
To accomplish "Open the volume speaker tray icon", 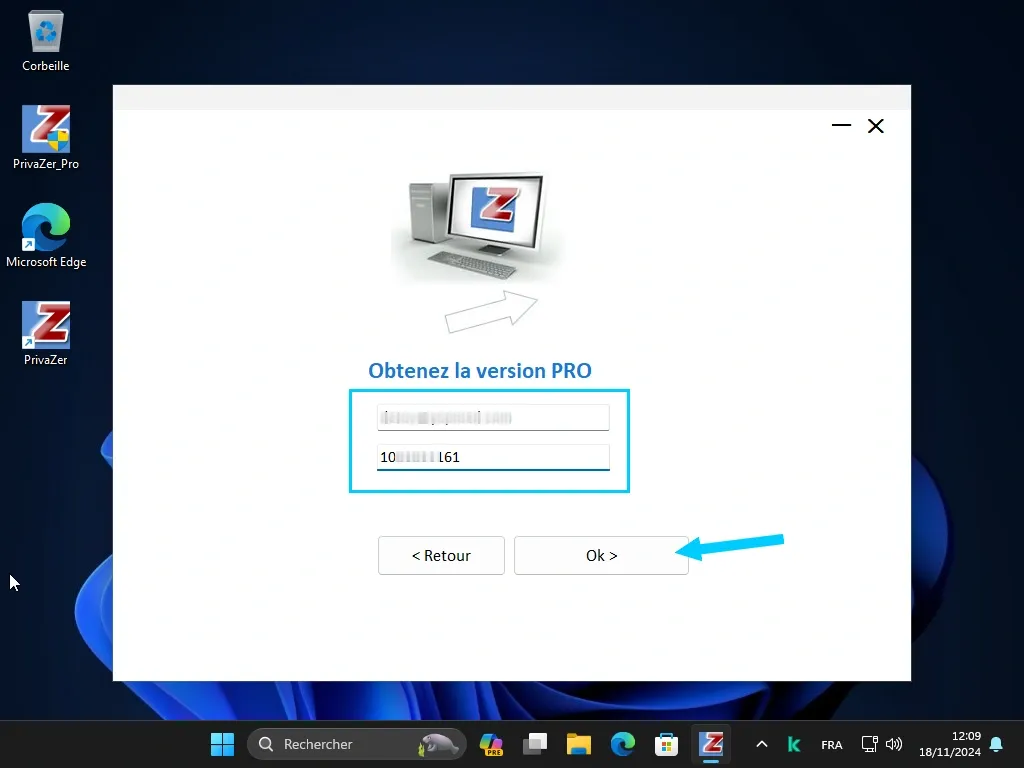I will tap(894, 744).
